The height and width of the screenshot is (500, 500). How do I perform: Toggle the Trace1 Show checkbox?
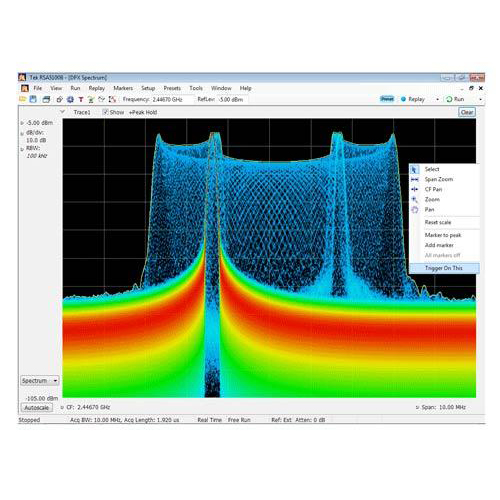(105, 112)
